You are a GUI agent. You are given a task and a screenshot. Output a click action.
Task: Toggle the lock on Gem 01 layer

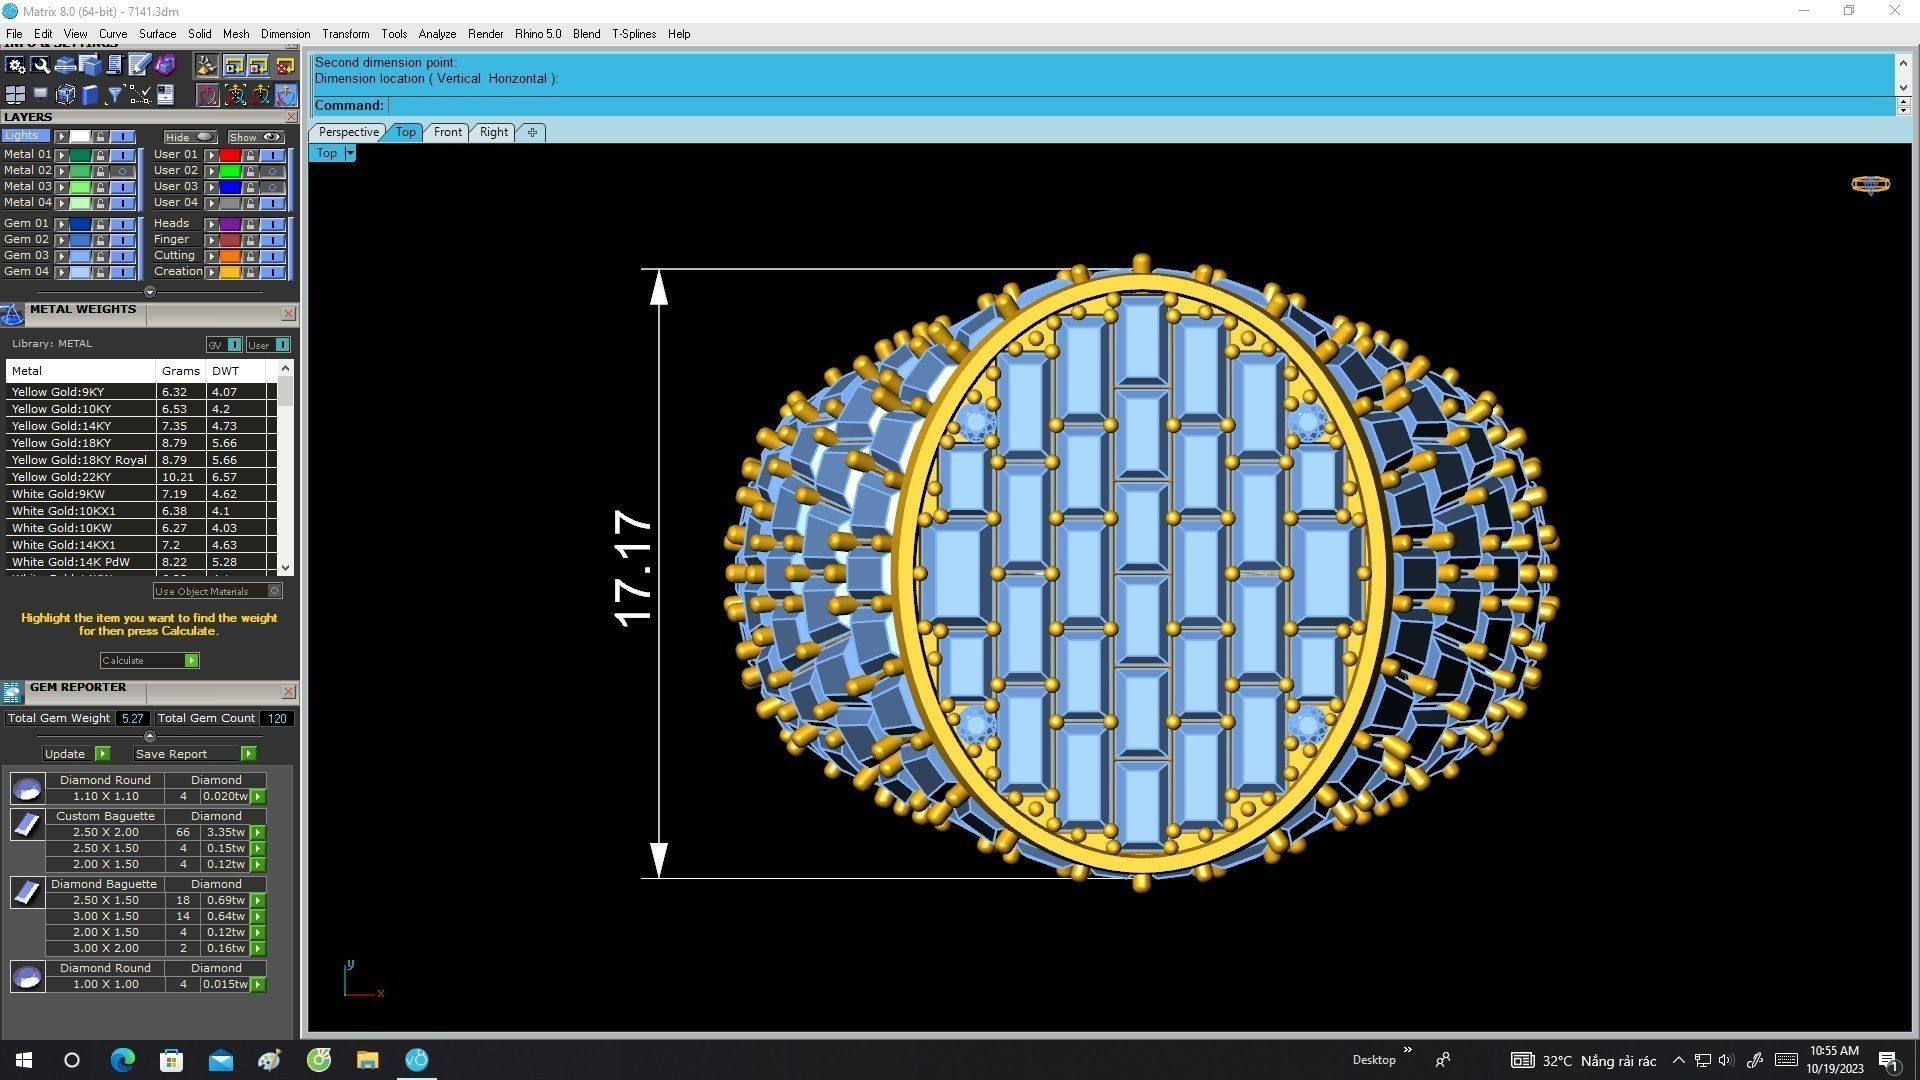pos(100,224)
